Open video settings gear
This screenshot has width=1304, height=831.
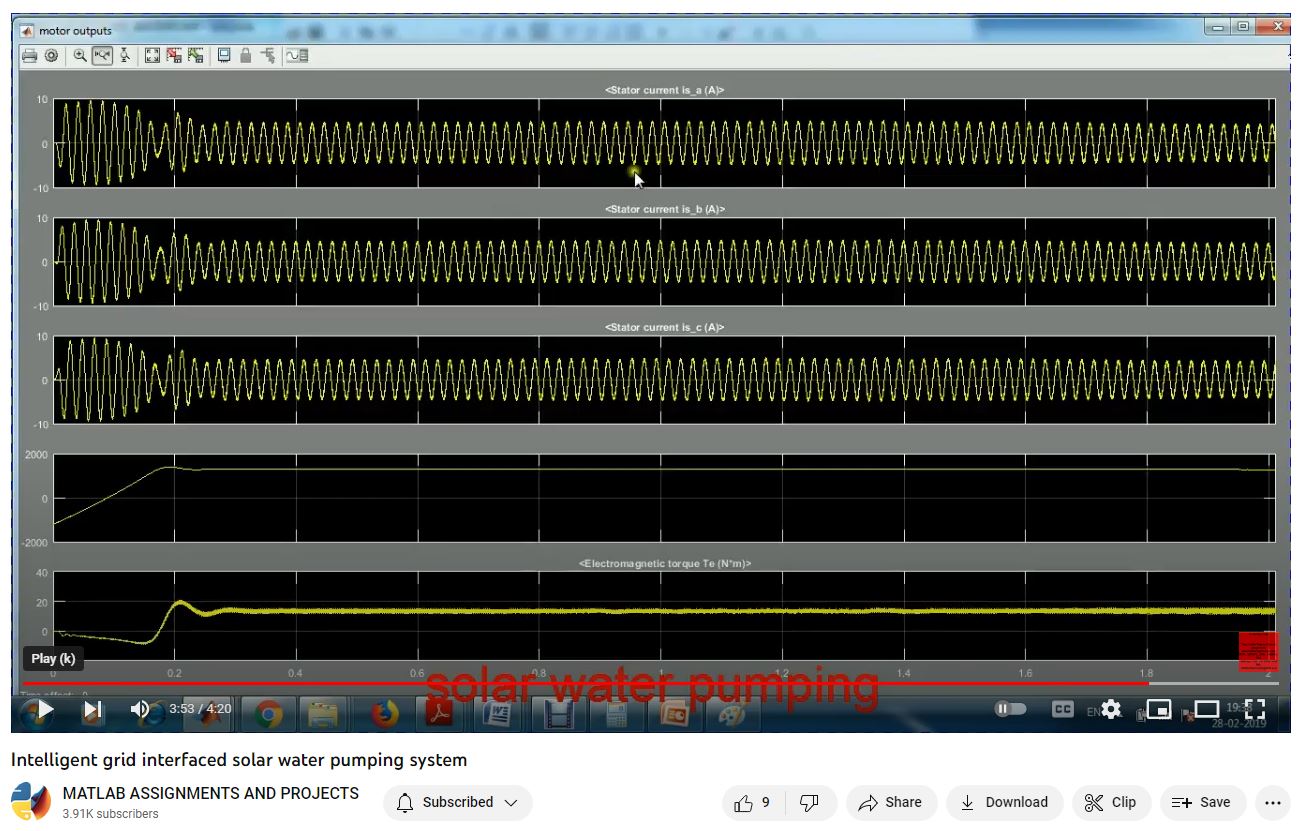[1111, 710]
